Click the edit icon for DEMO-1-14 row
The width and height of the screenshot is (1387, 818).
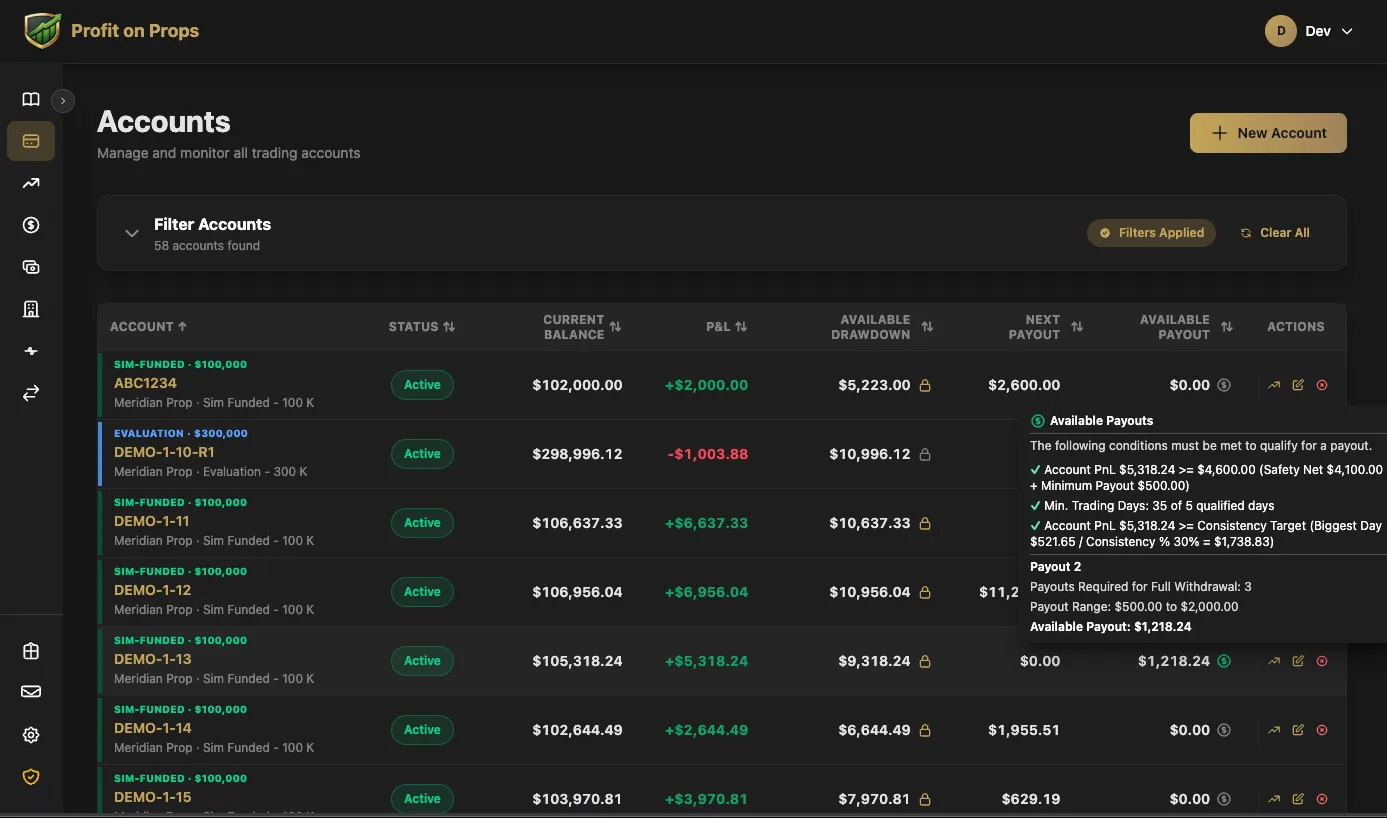tap(1298, 730)
